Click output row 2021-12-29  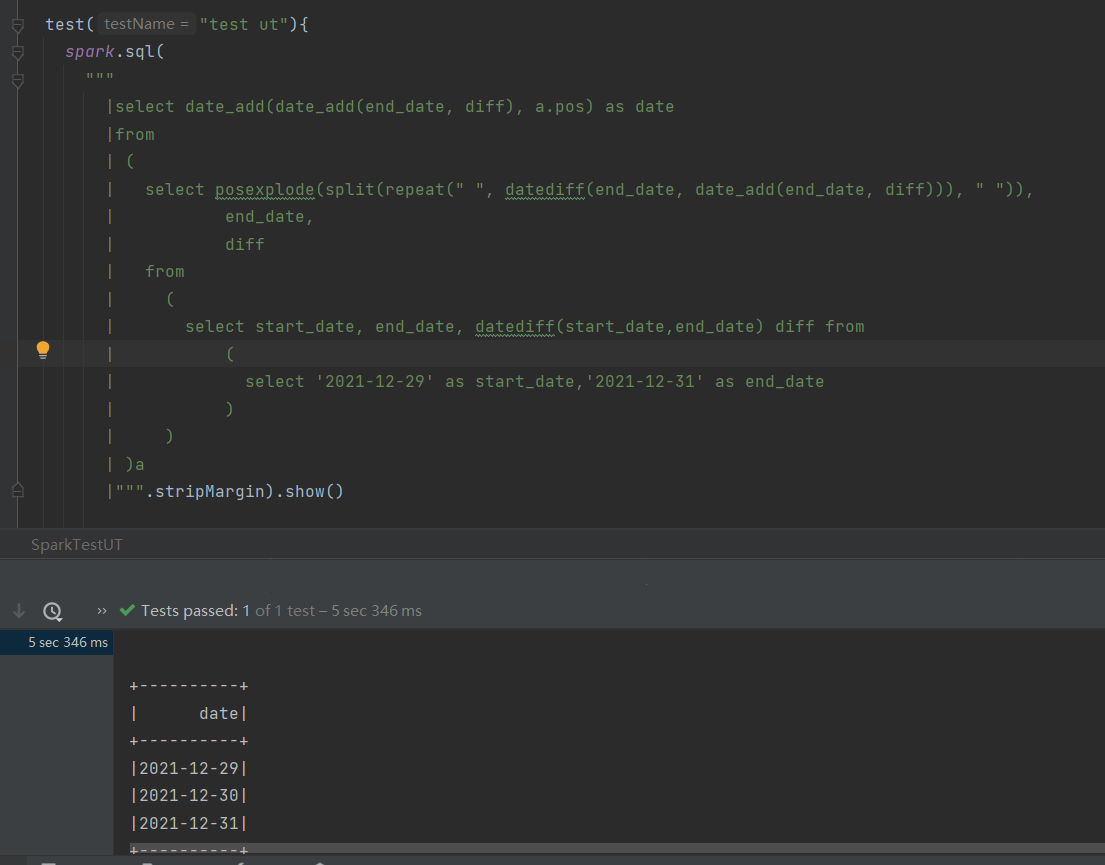[x=189, y=768]
